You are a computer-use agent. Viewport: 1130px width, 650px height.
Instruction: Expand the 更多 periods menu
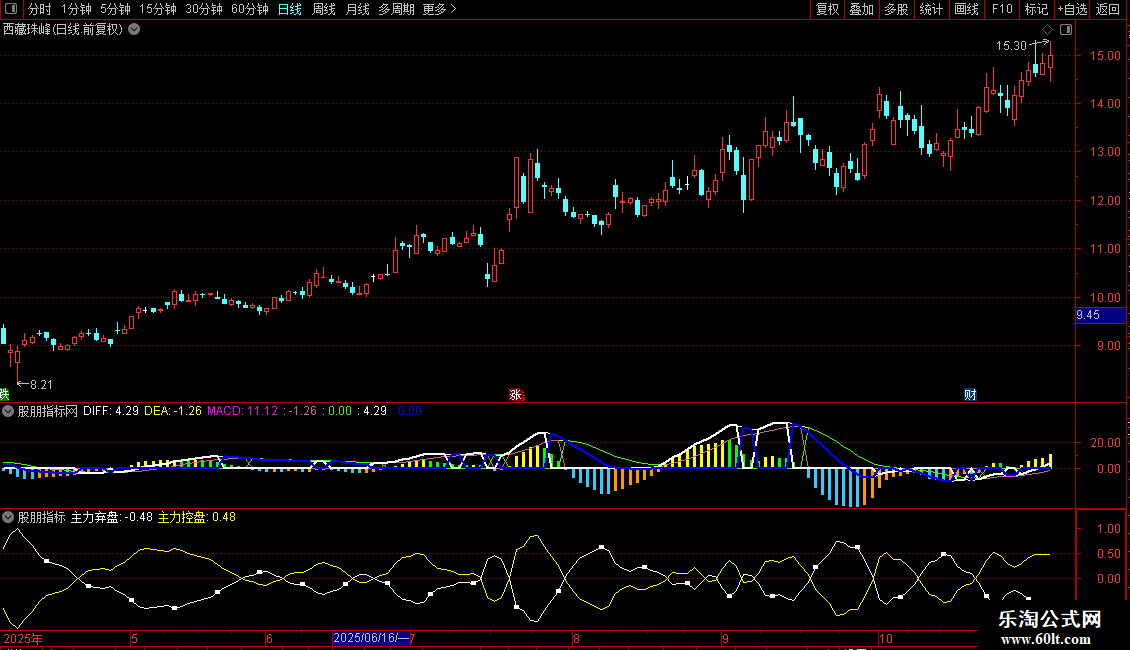click(x=439, y=9)
